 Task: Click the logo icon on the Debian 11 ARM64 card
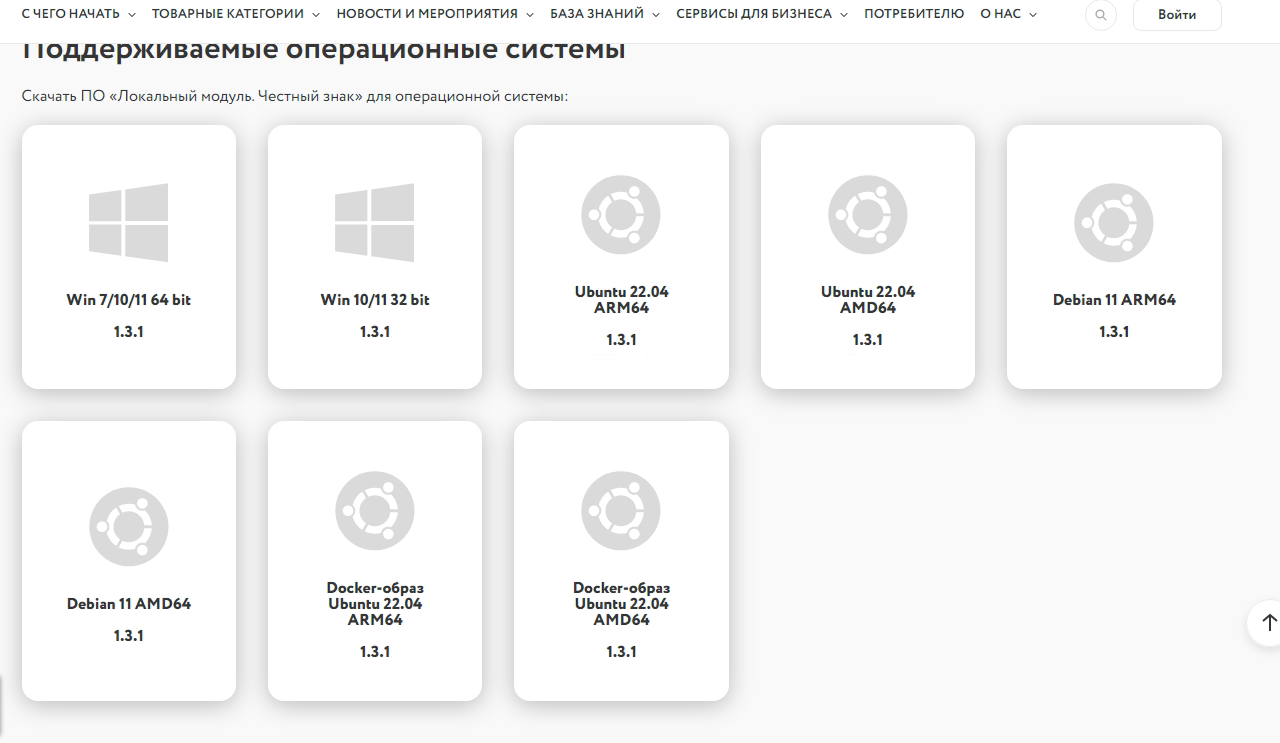point(1114,222)
